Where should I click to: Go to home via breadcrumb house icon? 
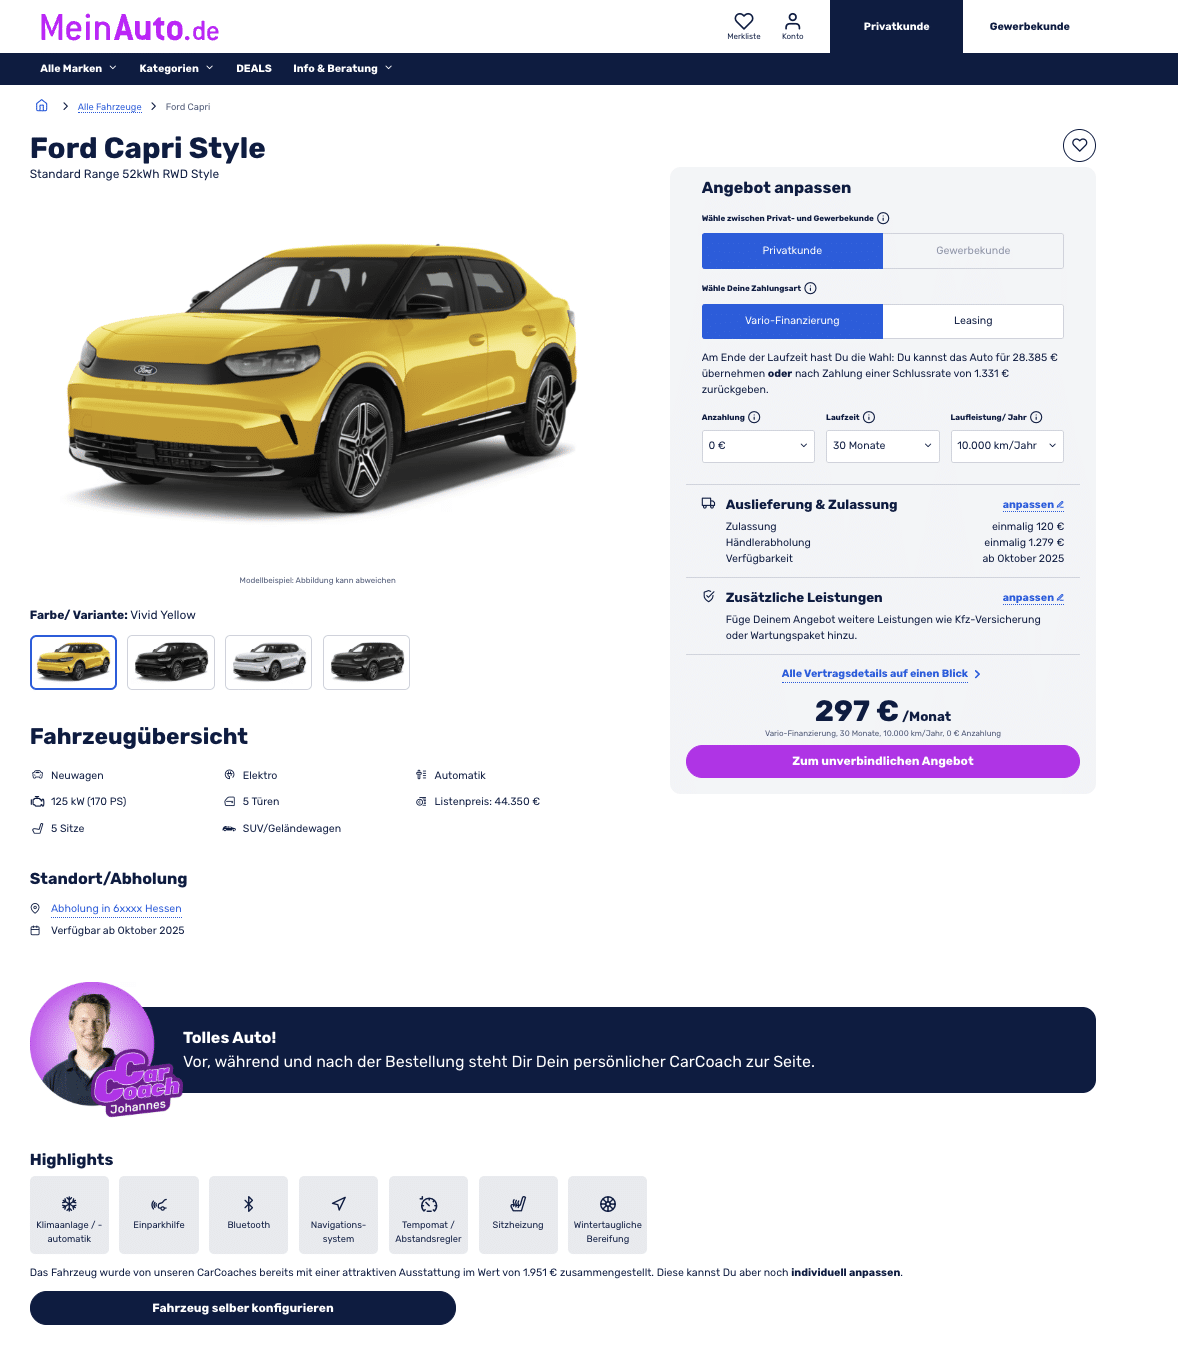(x=42, y=106)
